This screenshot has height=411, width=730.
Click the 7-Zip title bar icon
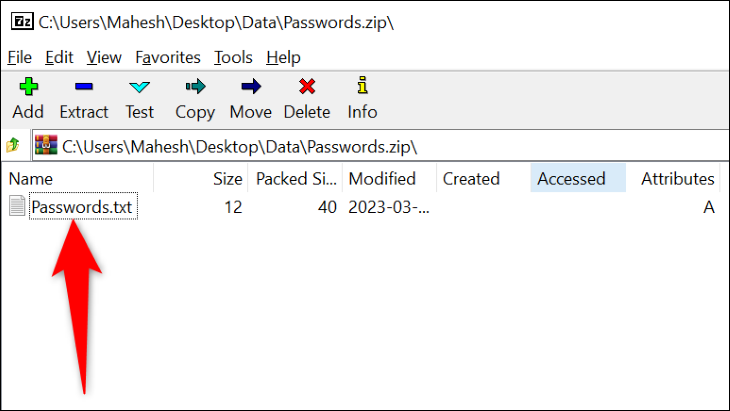pyautogui.click(x=20, y=21)
